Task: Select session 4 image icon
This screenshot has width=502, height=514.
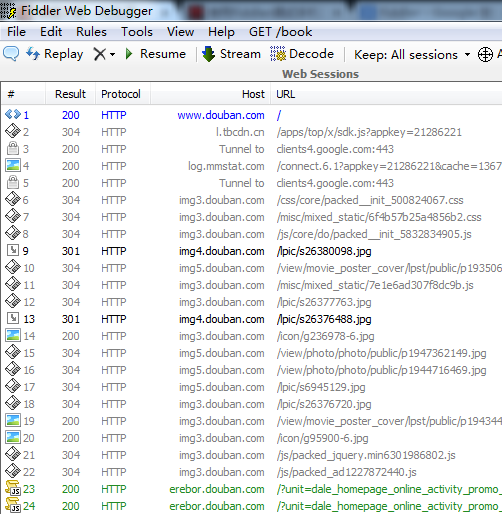Action: point(13,166)
